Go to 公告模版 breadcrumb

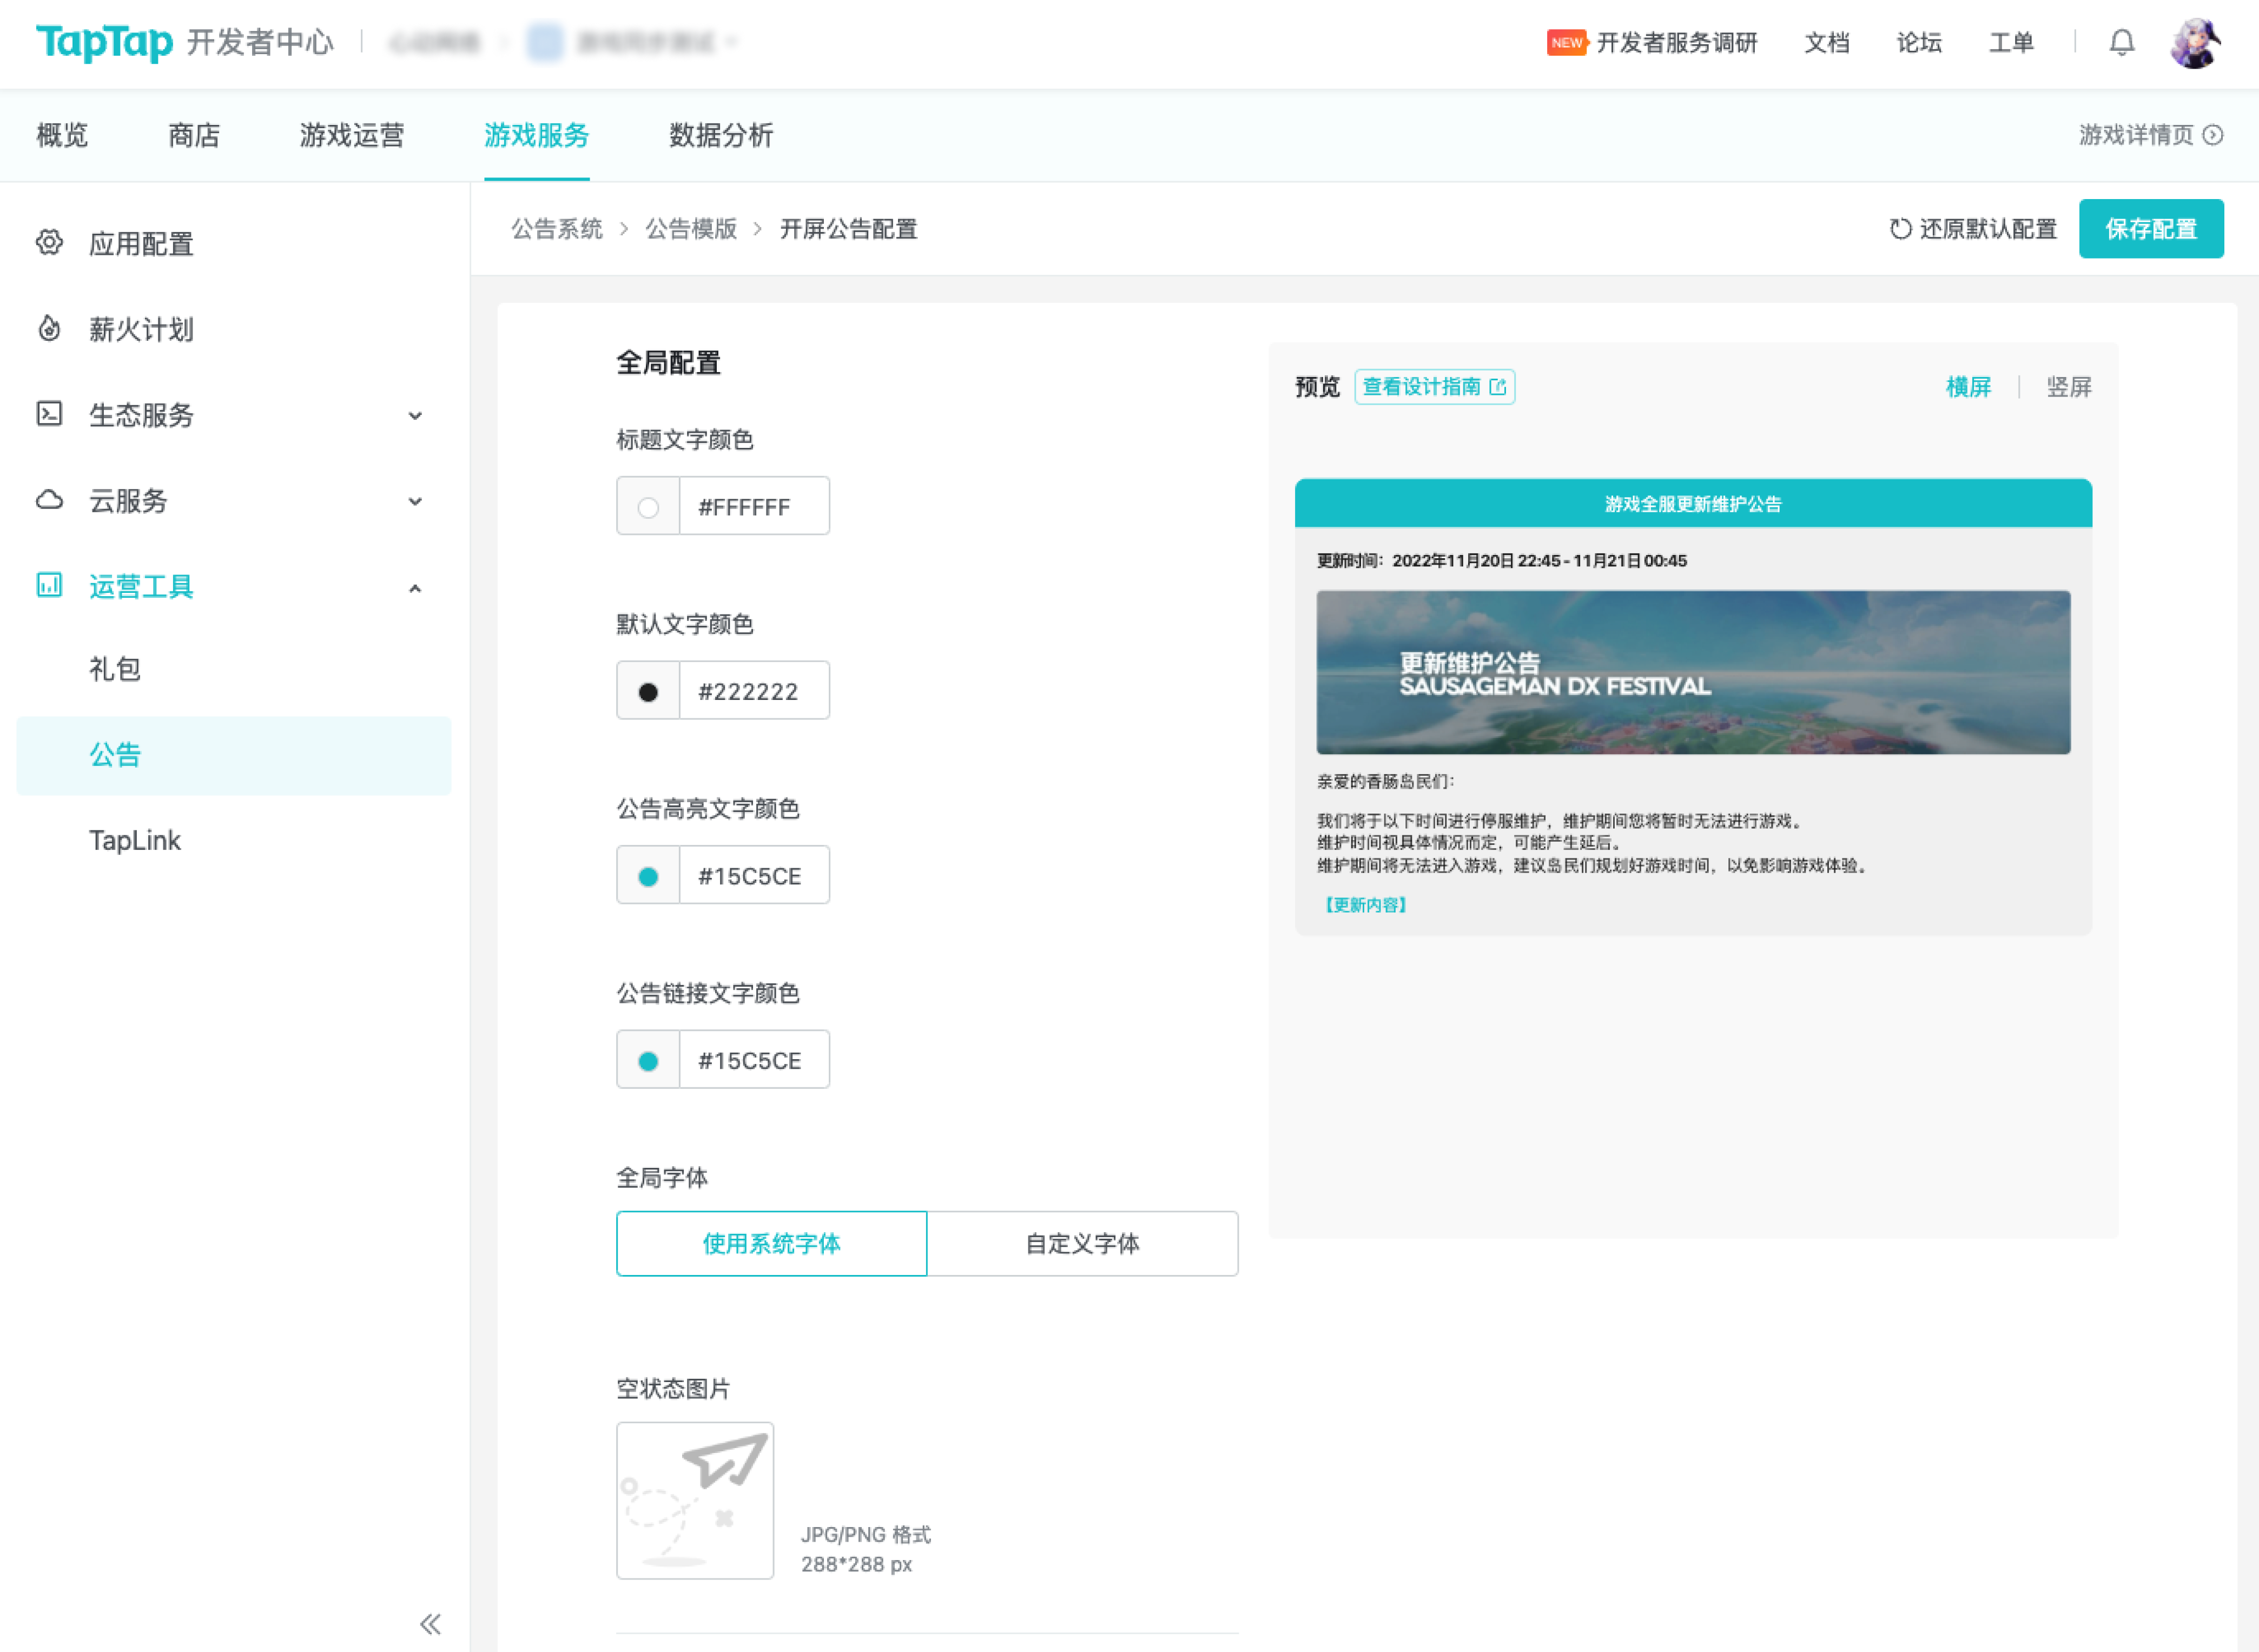click(x=691, y=229)
